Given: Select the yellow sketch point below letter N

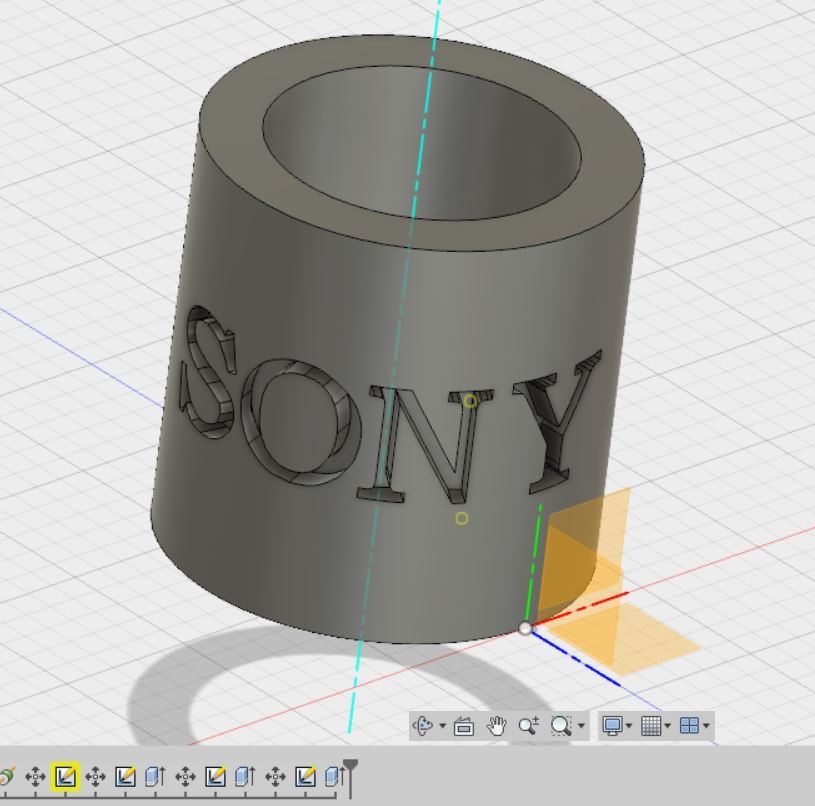Looking at the screenshot, I should click(x=461, y=518).
